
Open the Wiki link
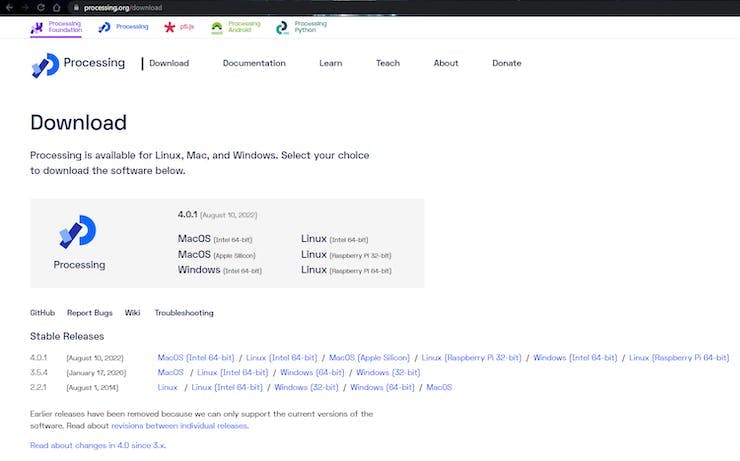[132, 313]
